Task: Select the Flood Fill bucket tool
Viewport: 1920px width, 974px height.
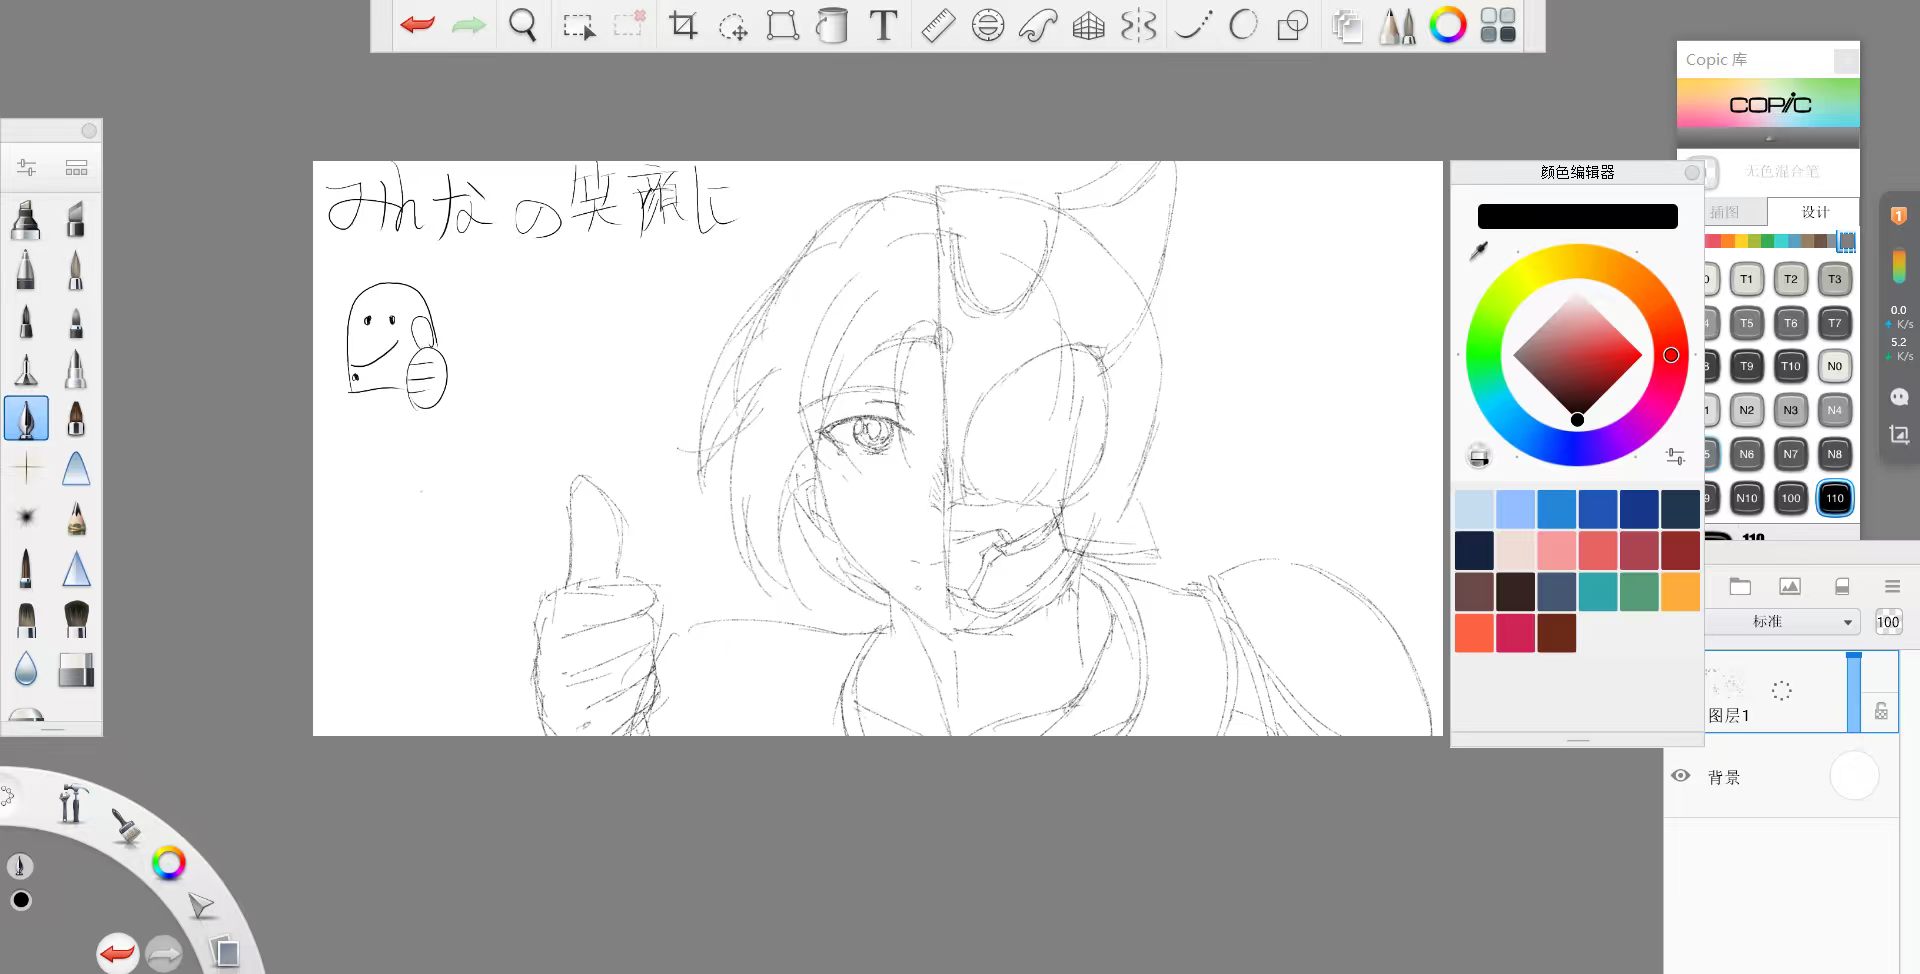Action: [831, 26]
